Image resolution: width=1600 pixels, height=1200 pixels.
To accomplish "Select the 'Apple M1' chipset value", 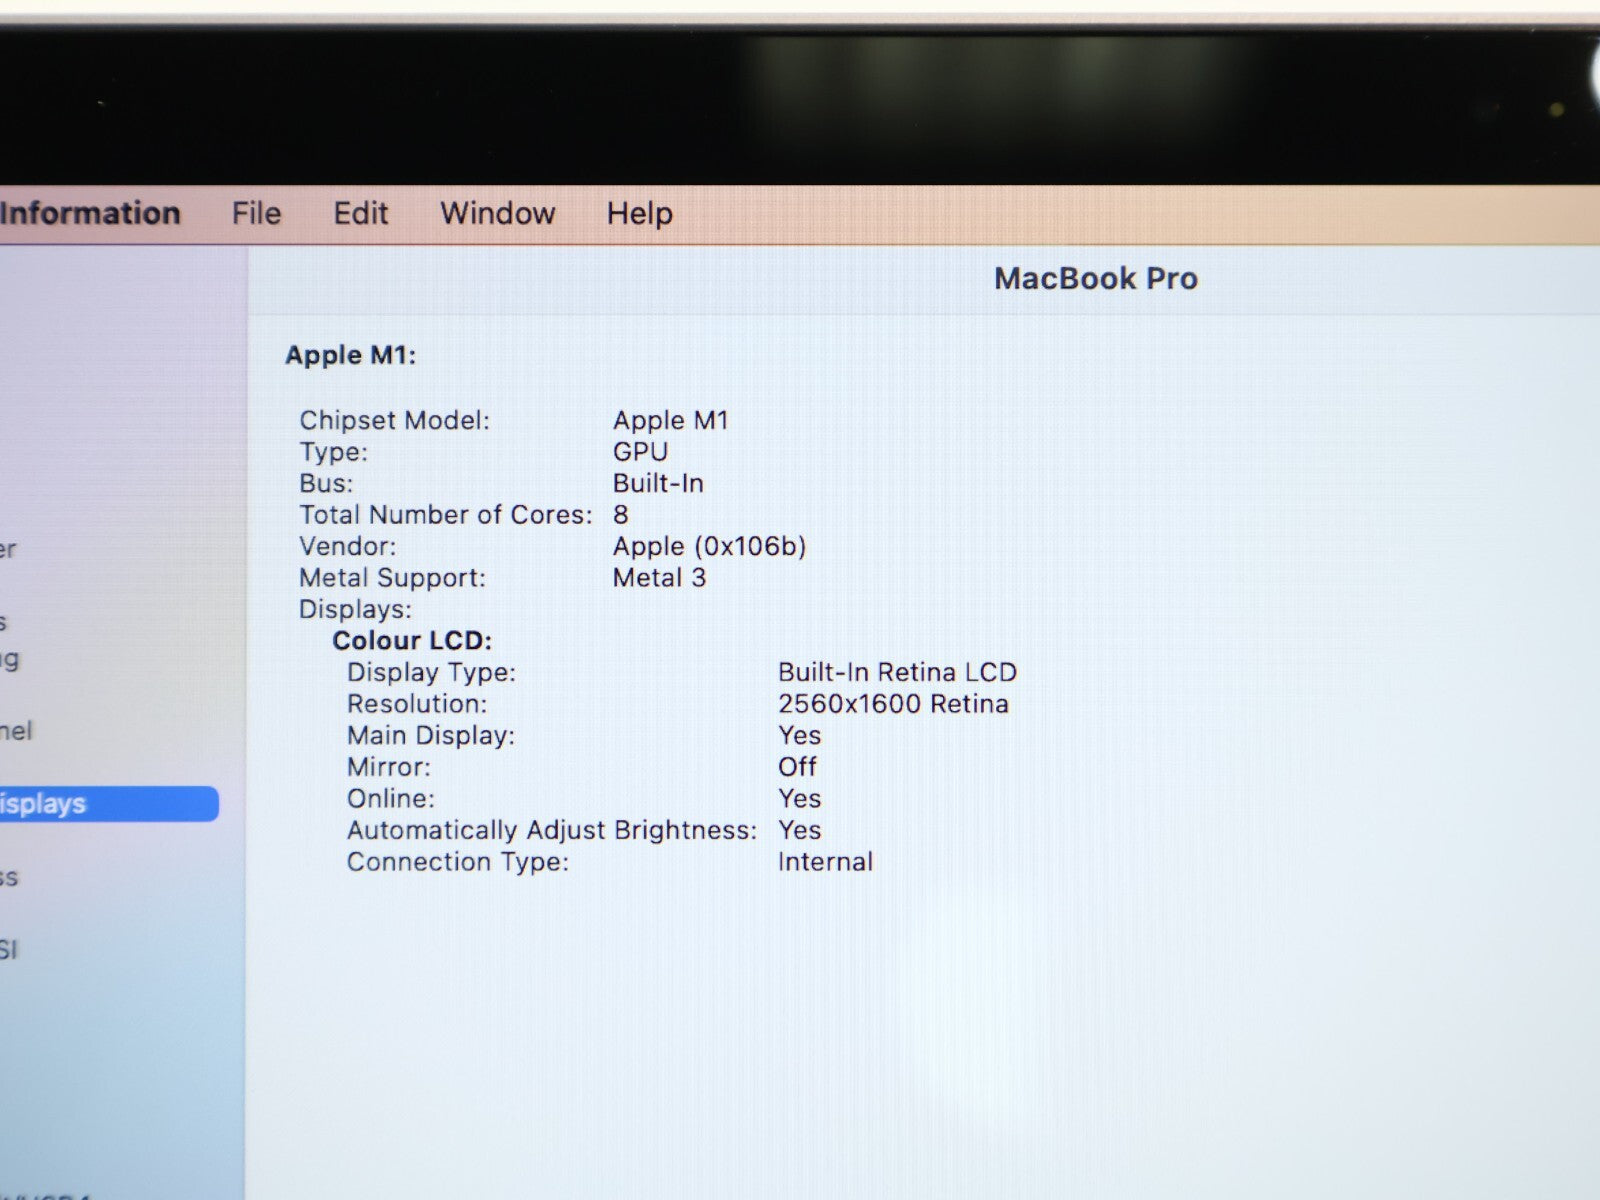I will click(x=670, y=420).
